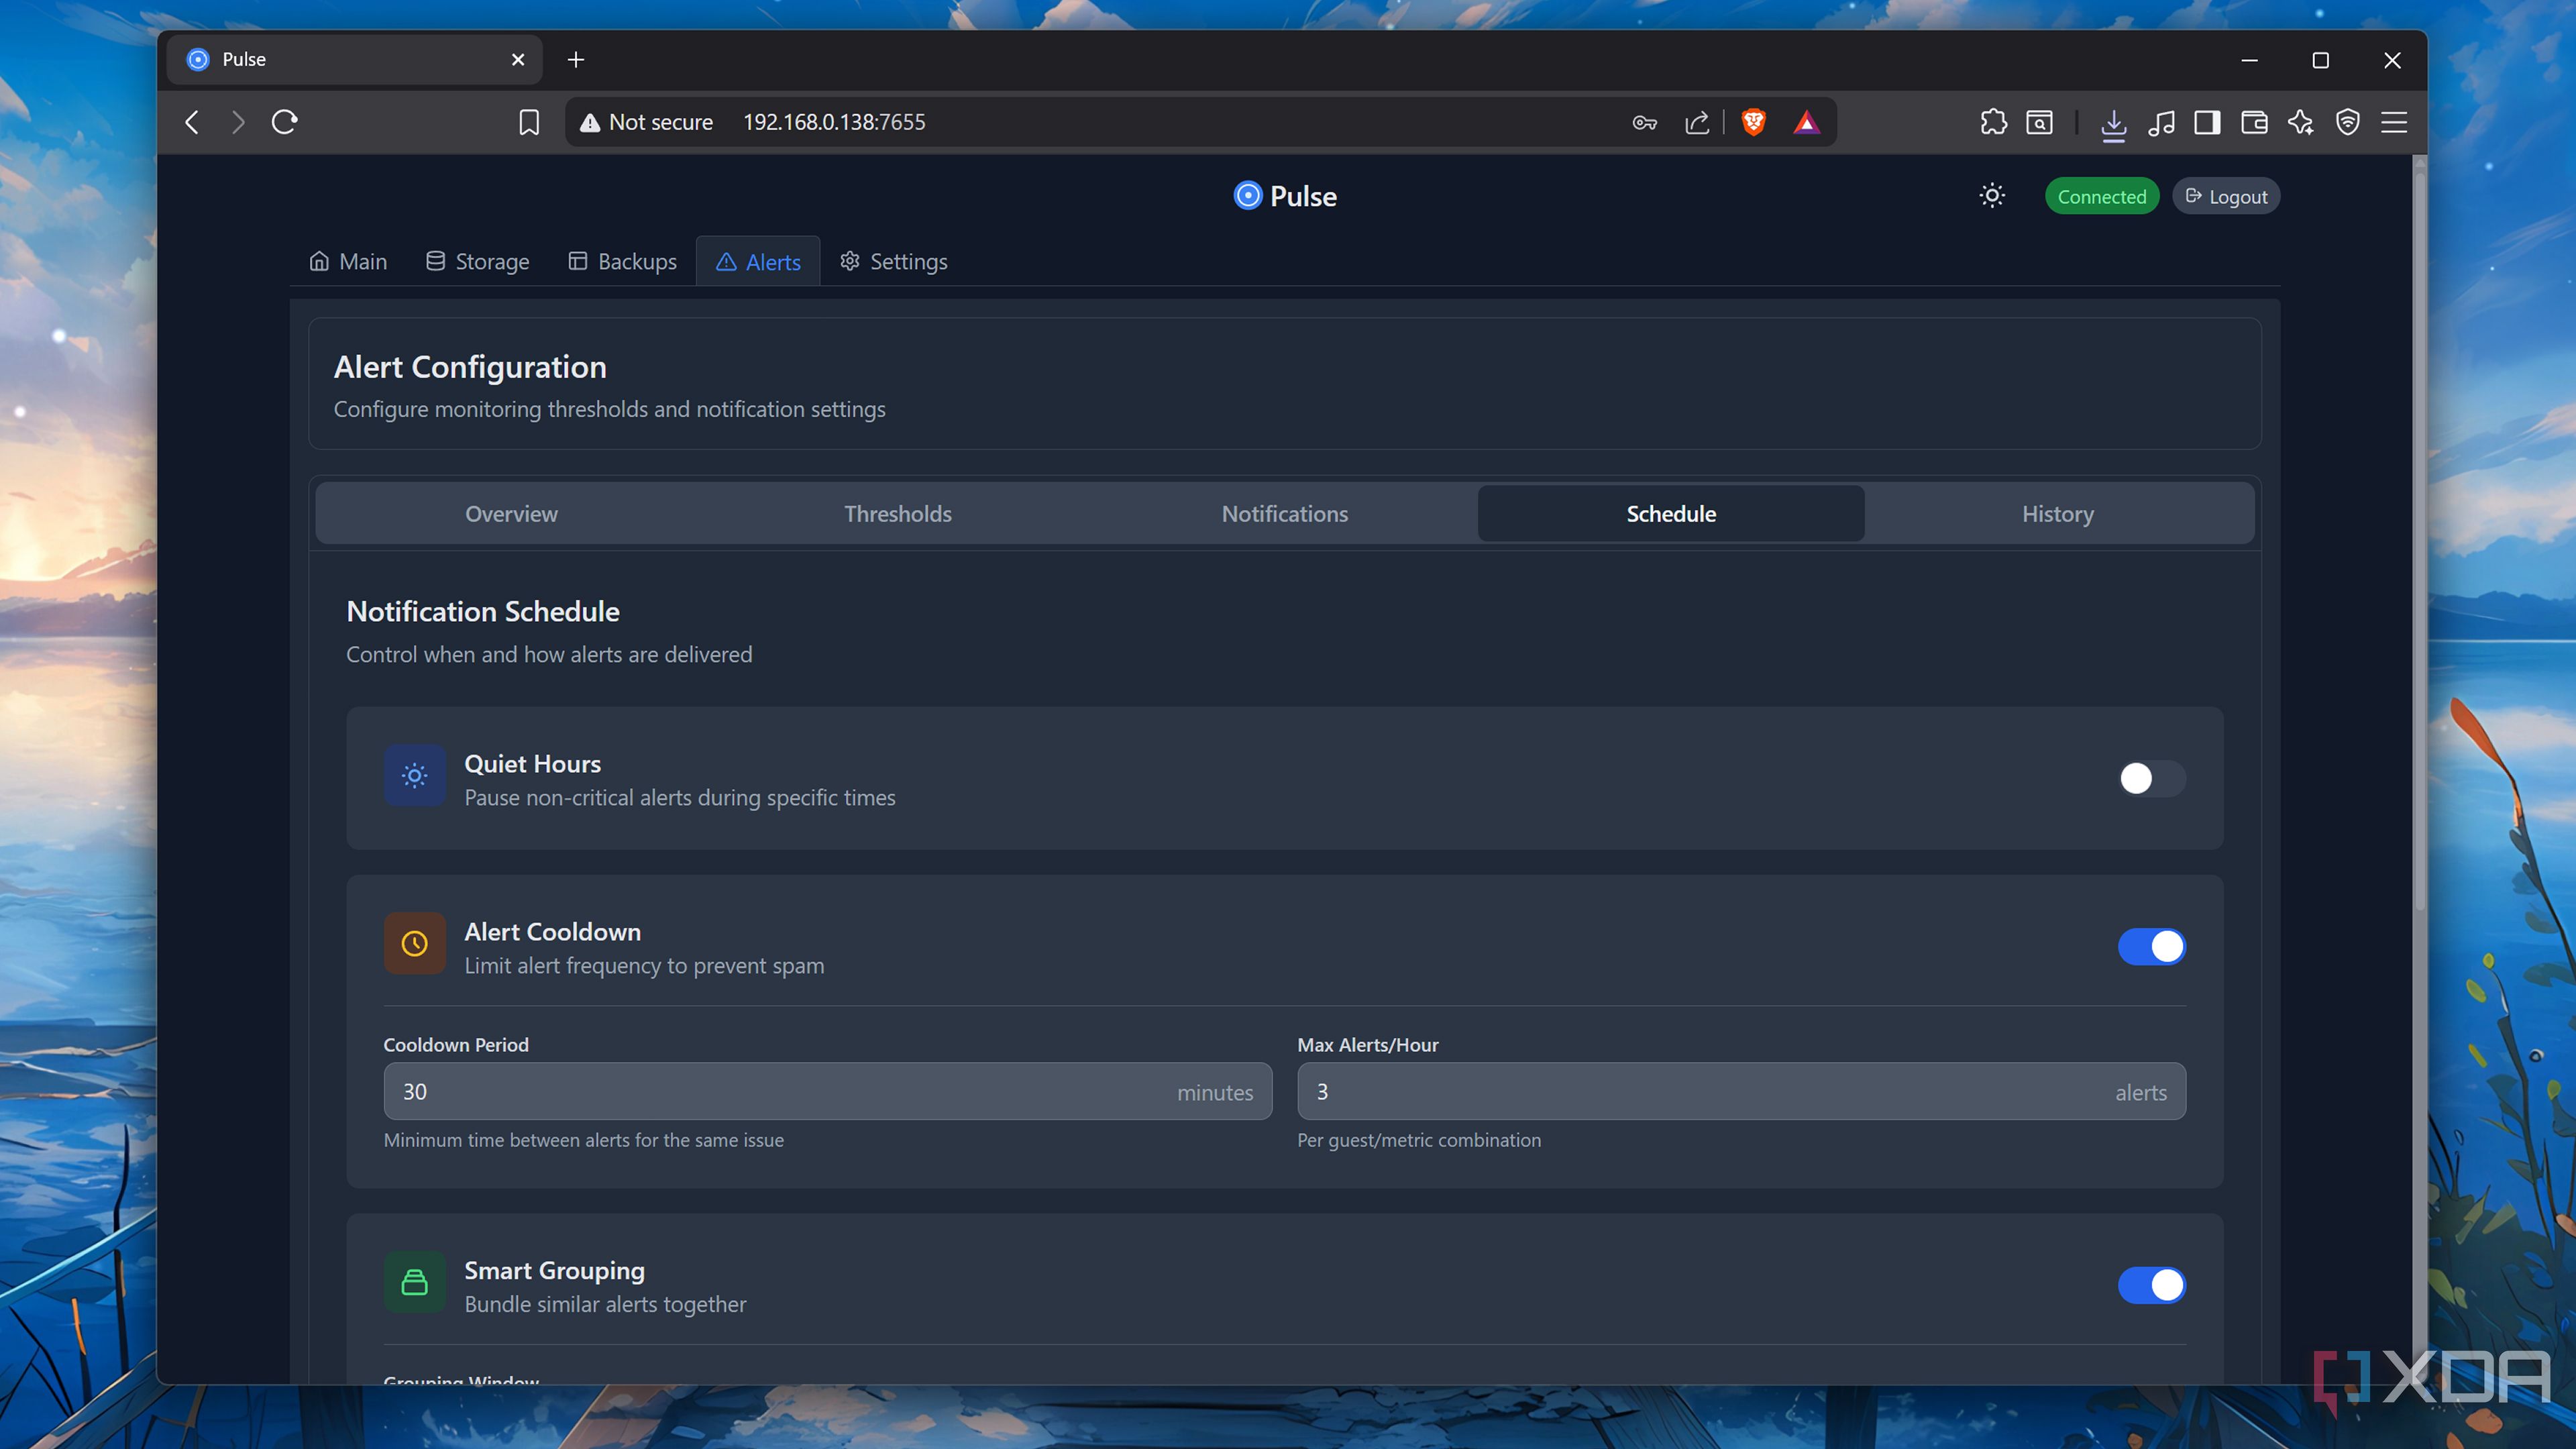Bookmark this page icon
Viewport: 2576px width, 1449px height.
(x=529, y=122)
